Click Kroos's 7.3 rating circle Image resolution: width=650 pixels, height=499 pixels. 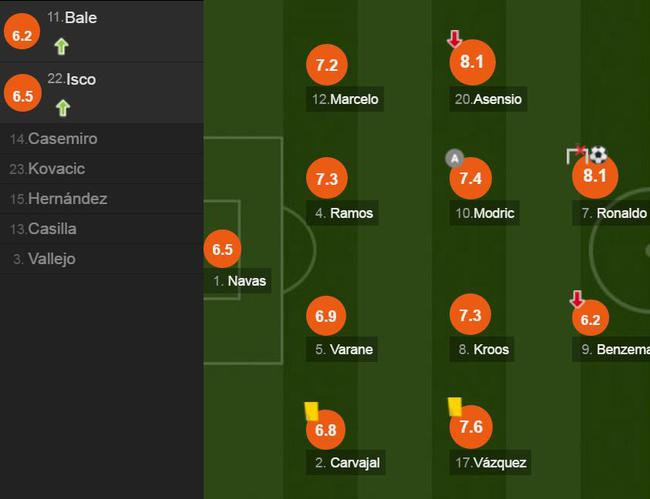[x=470, y=315]
